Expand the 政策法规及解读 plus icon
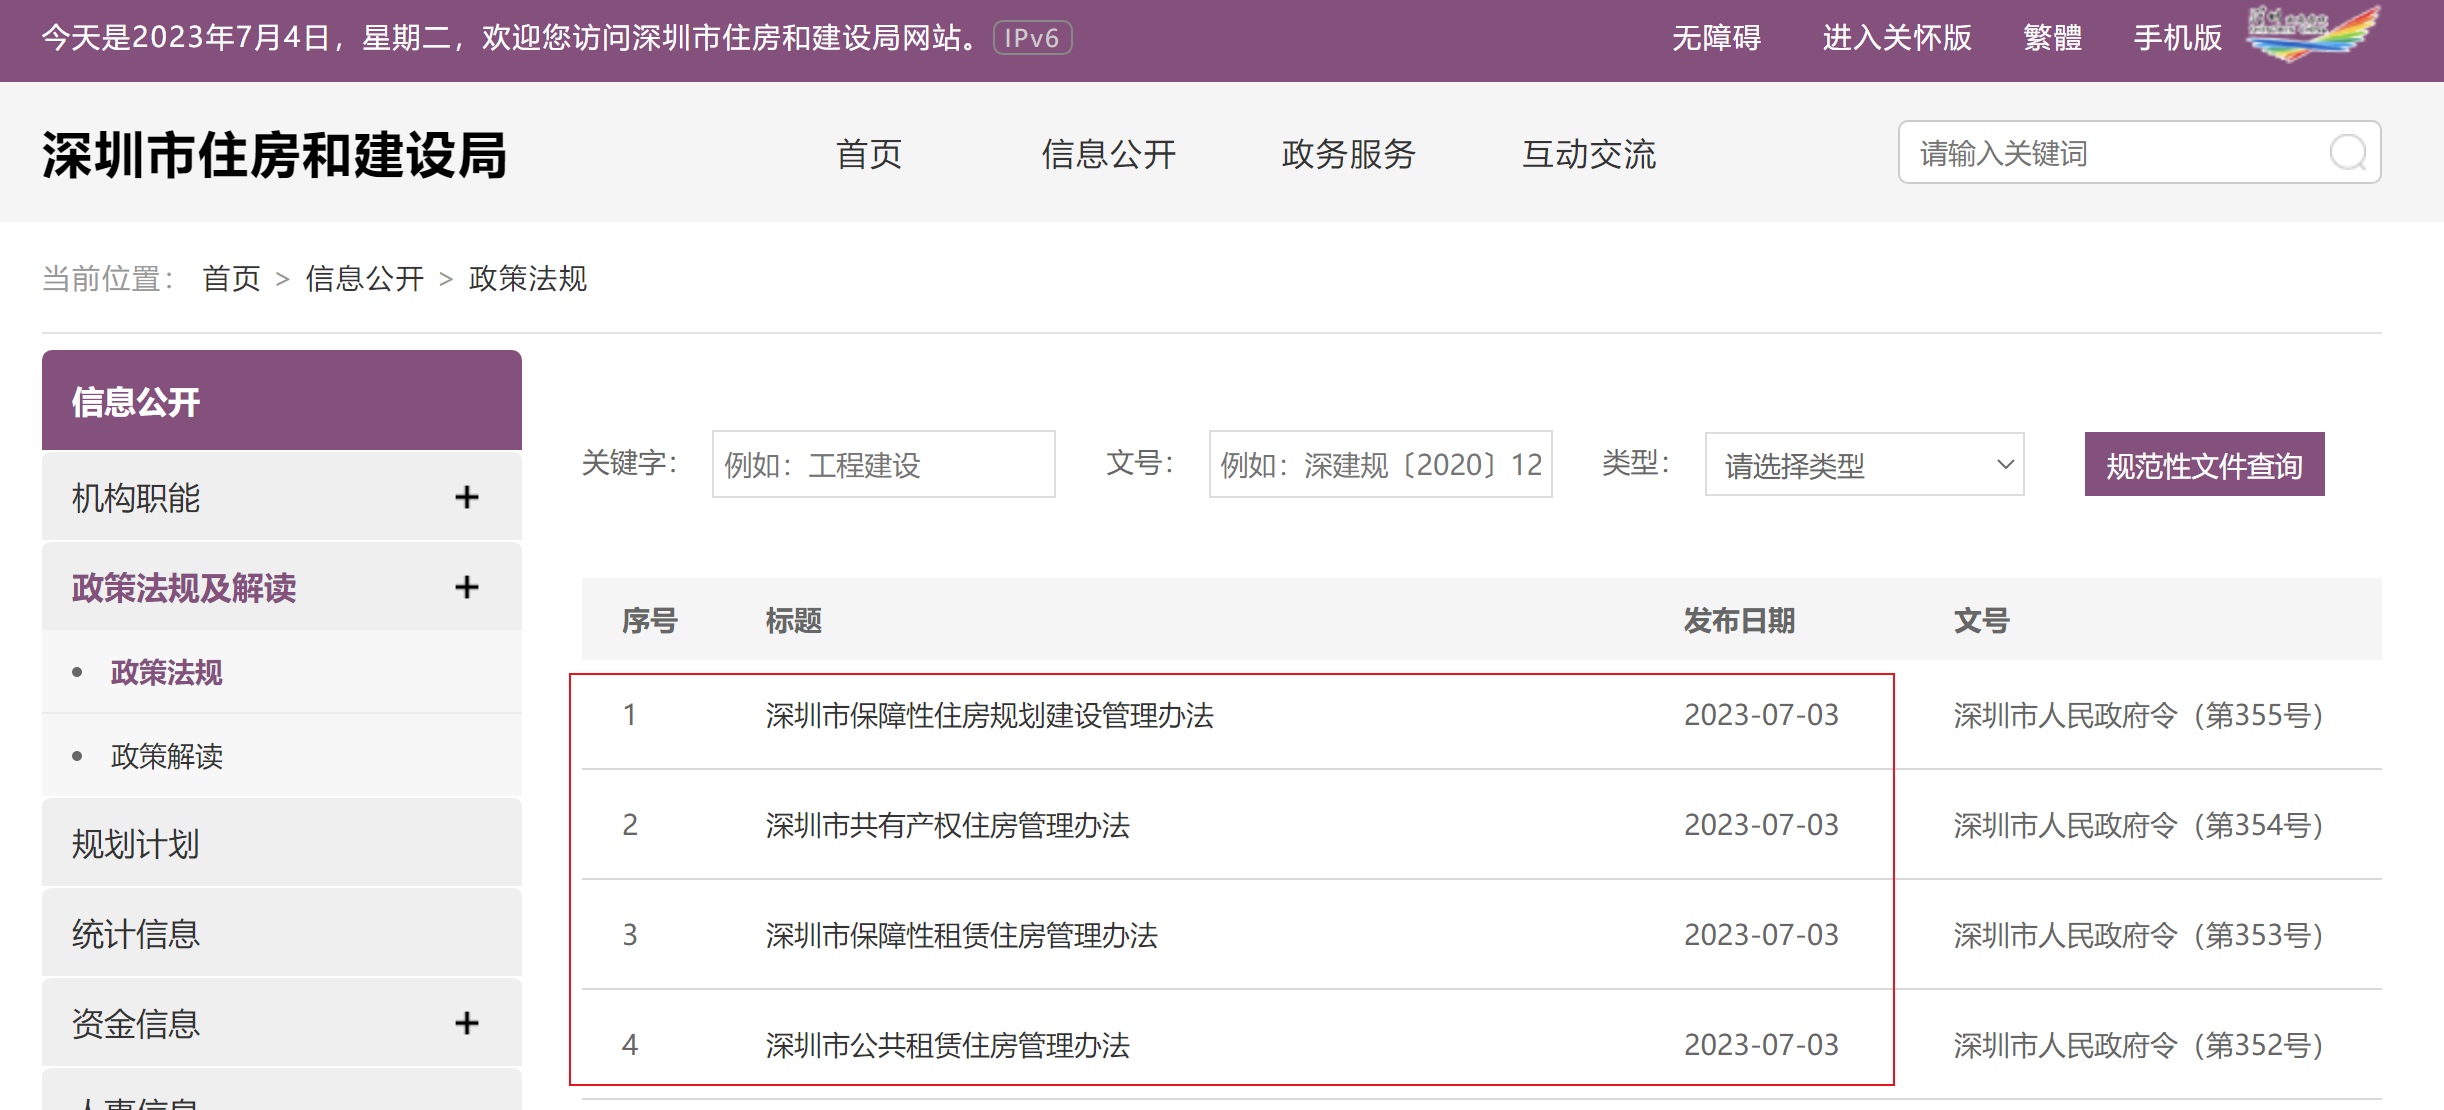The height and width of the screenshot is (1110, 2444). pos(466,587)
